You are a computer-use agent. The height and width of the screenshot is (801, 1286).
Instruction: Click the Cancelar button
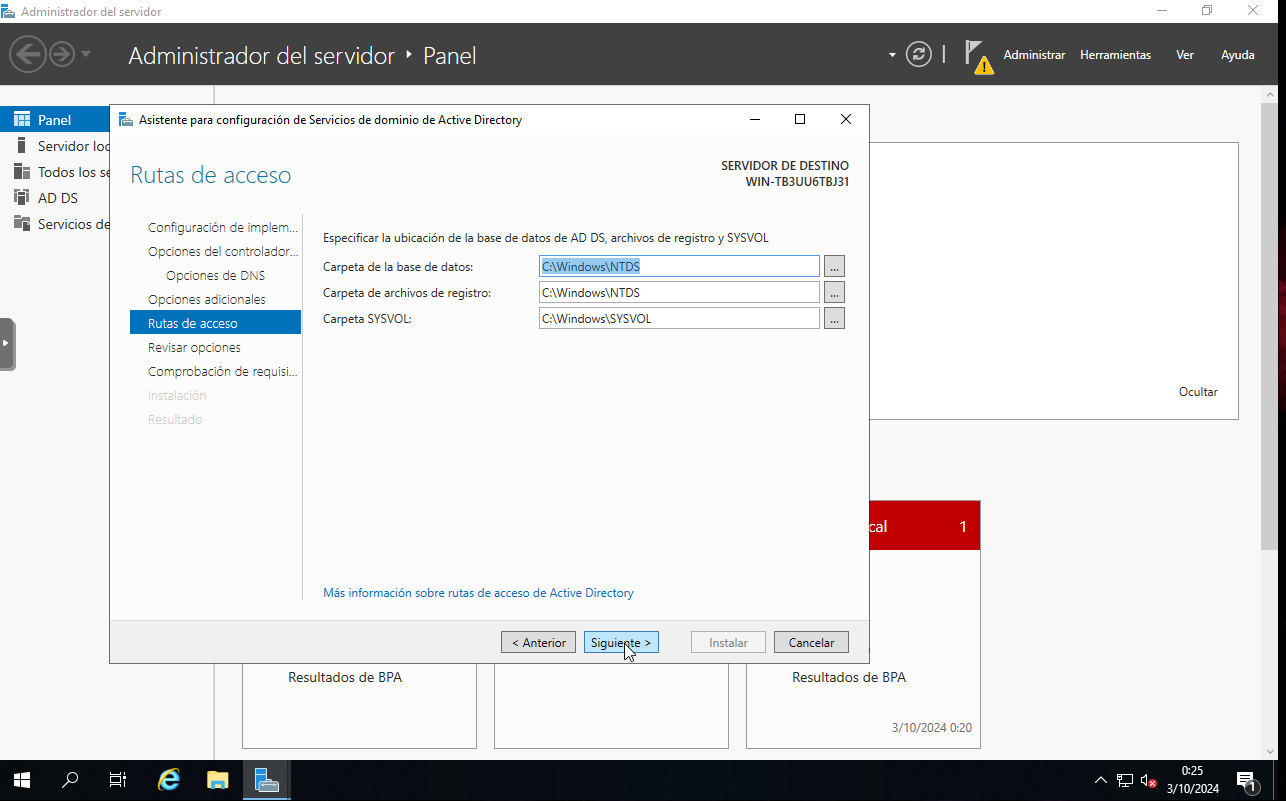click(x=811, y=643)
